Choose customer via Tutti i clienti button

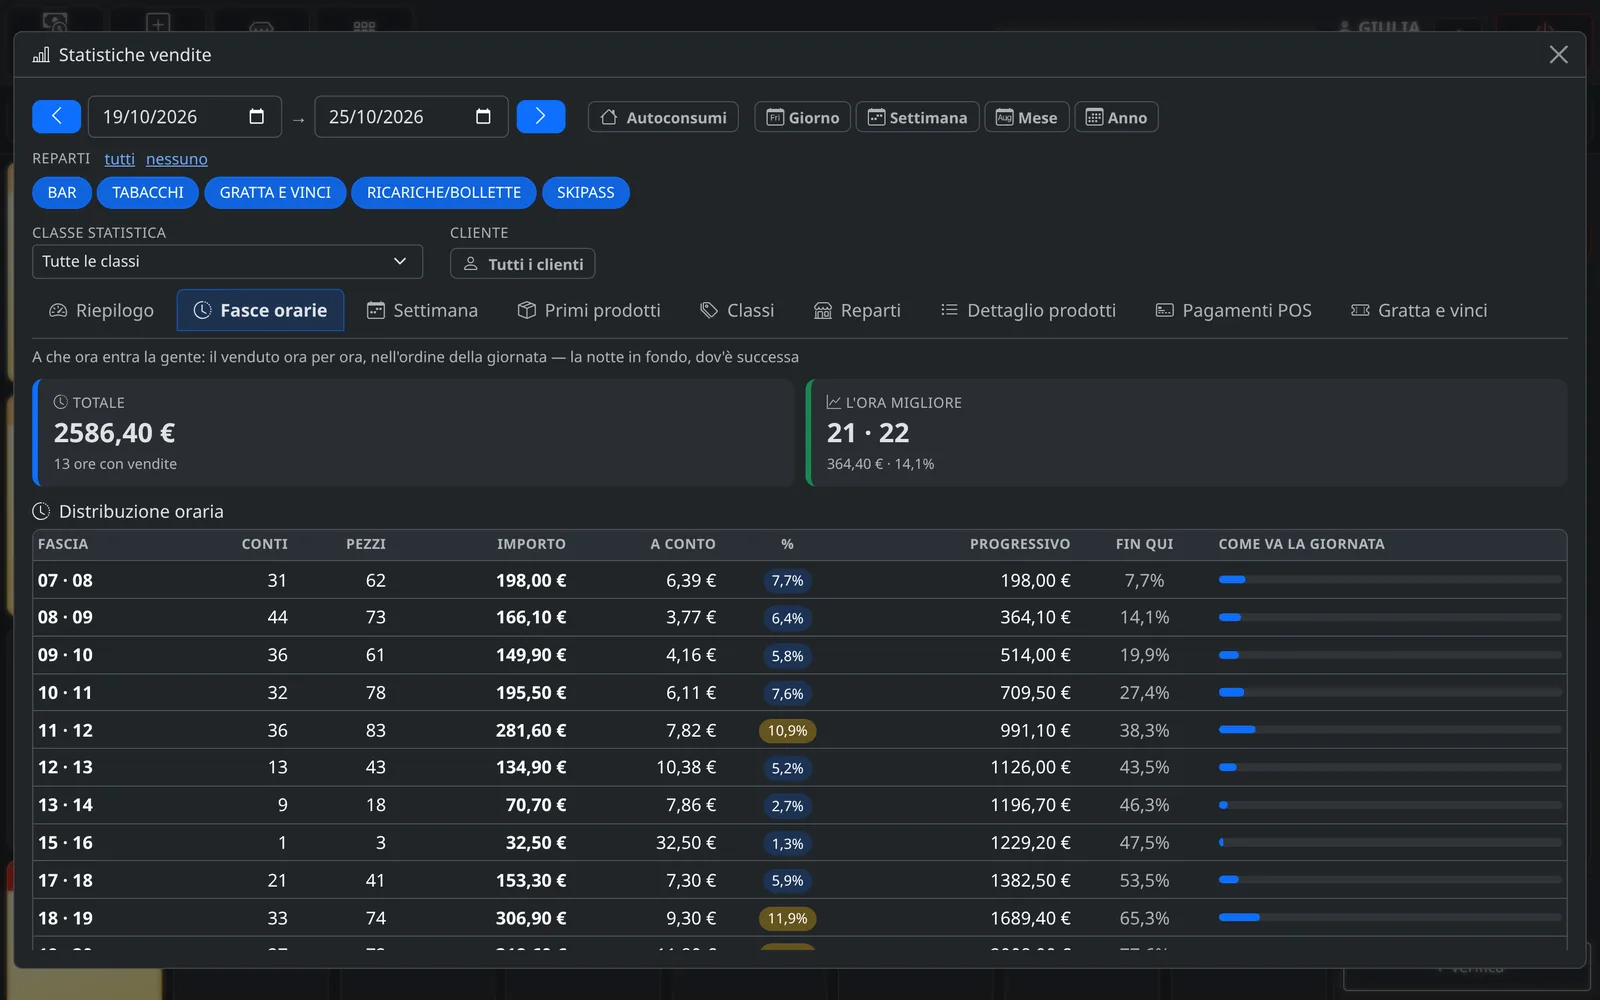click(x=523, y=264)
